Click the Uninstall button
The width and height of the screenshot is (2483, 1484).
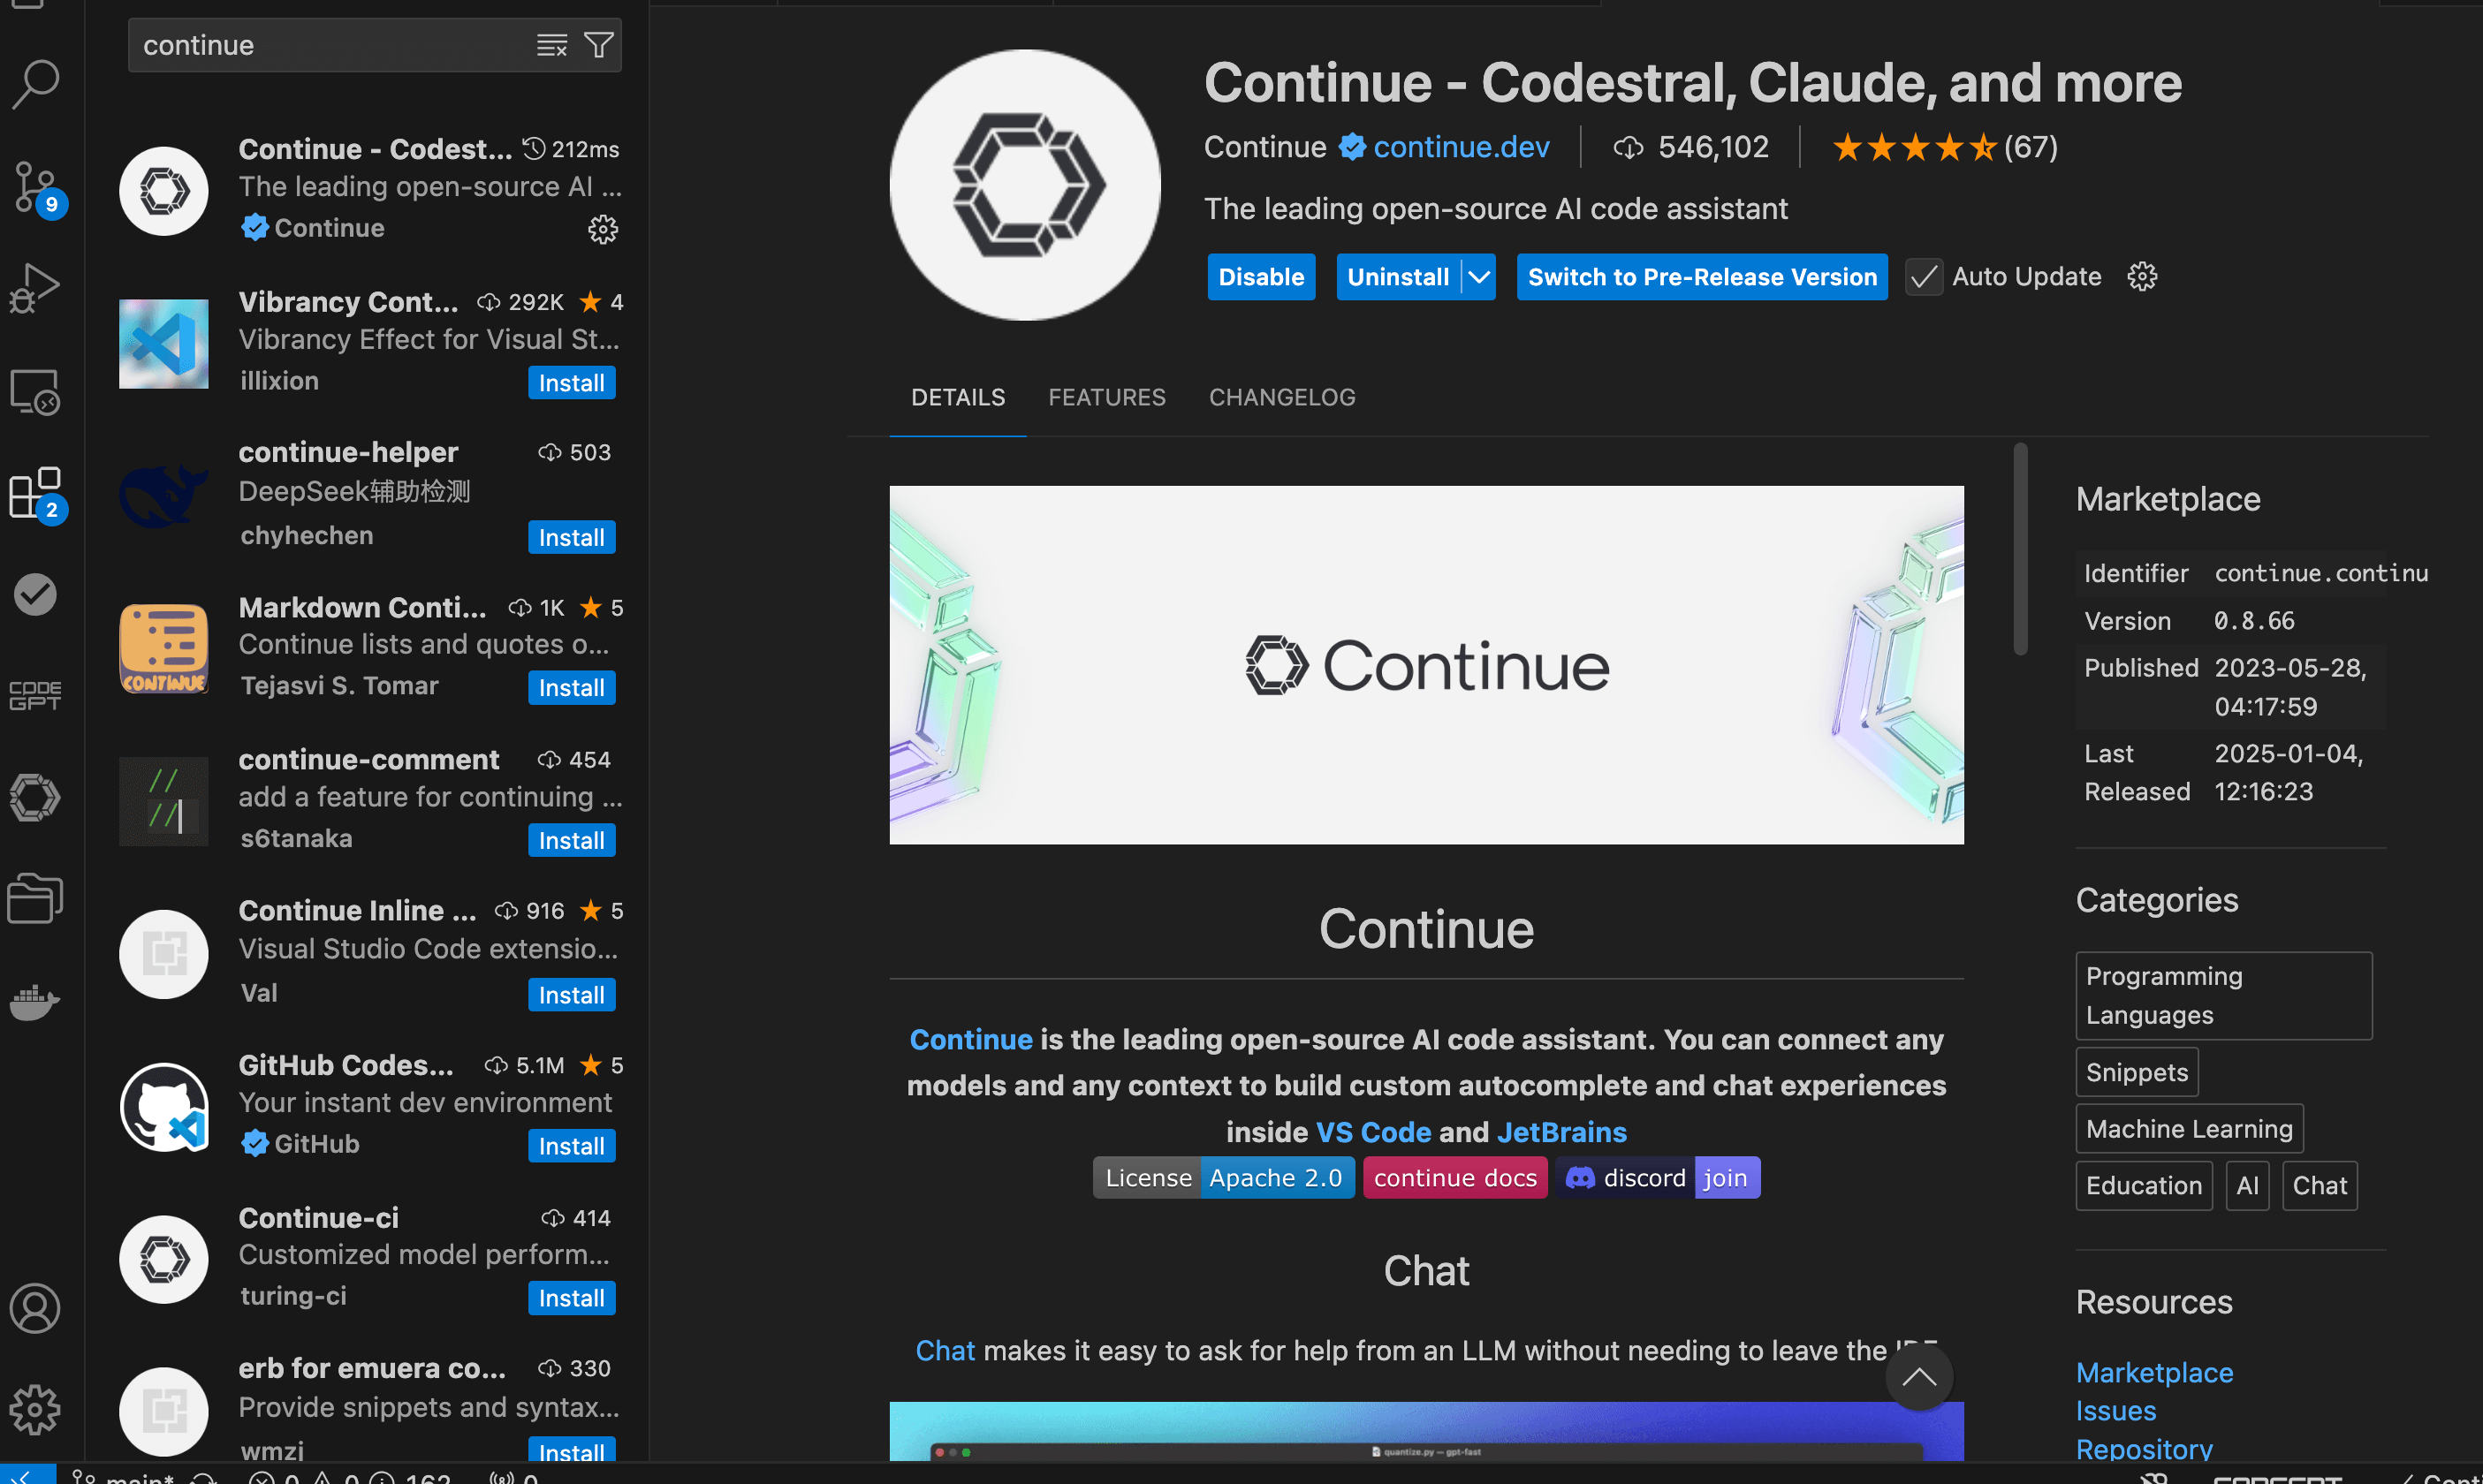(1398, 277)
